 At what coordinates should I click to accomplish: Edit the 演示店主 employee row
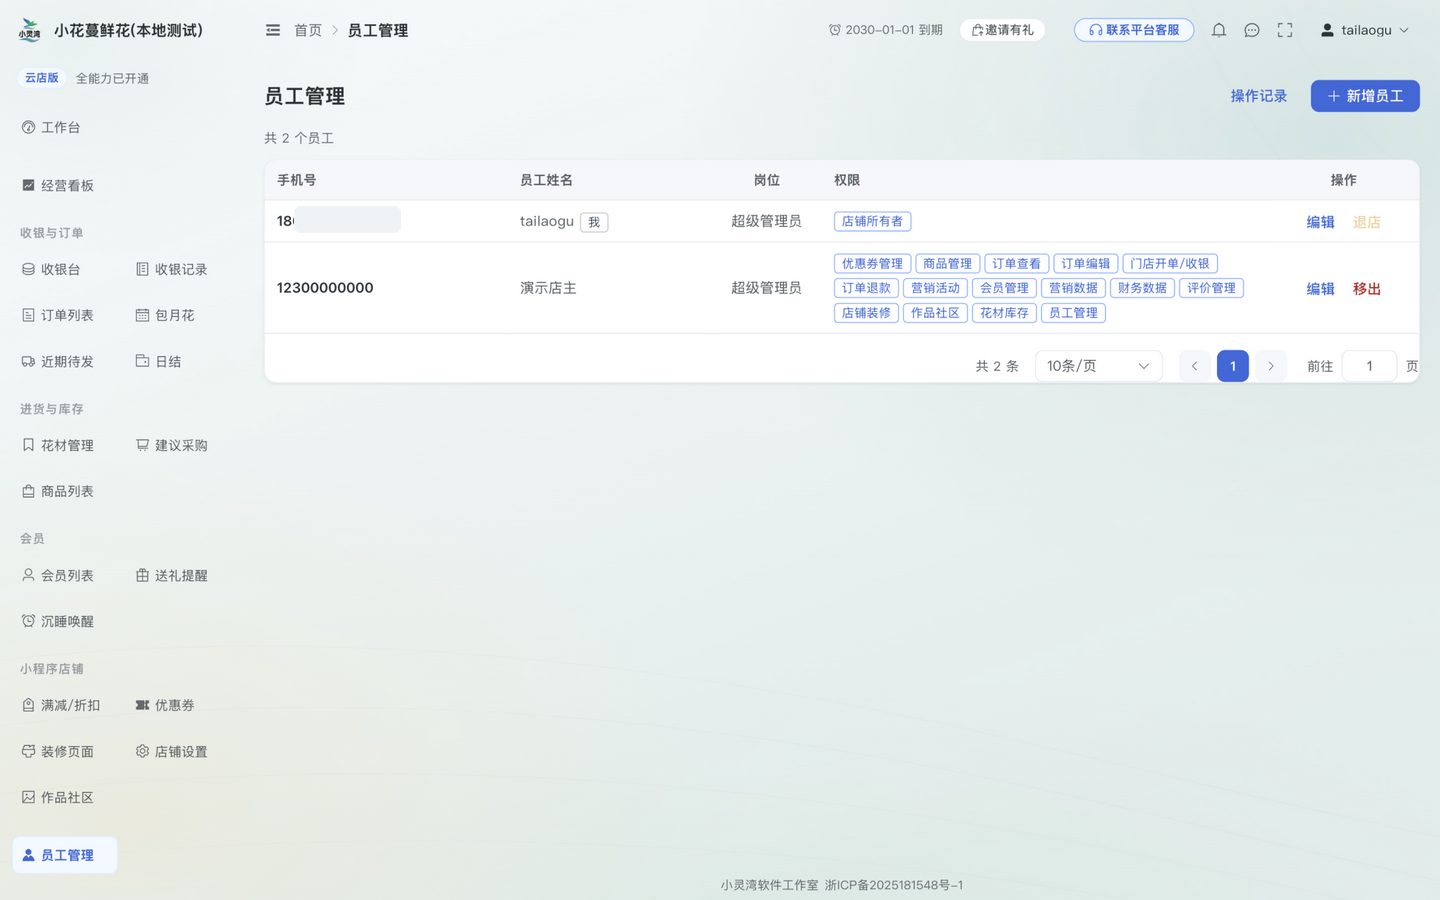click(x=1320, y=288)
